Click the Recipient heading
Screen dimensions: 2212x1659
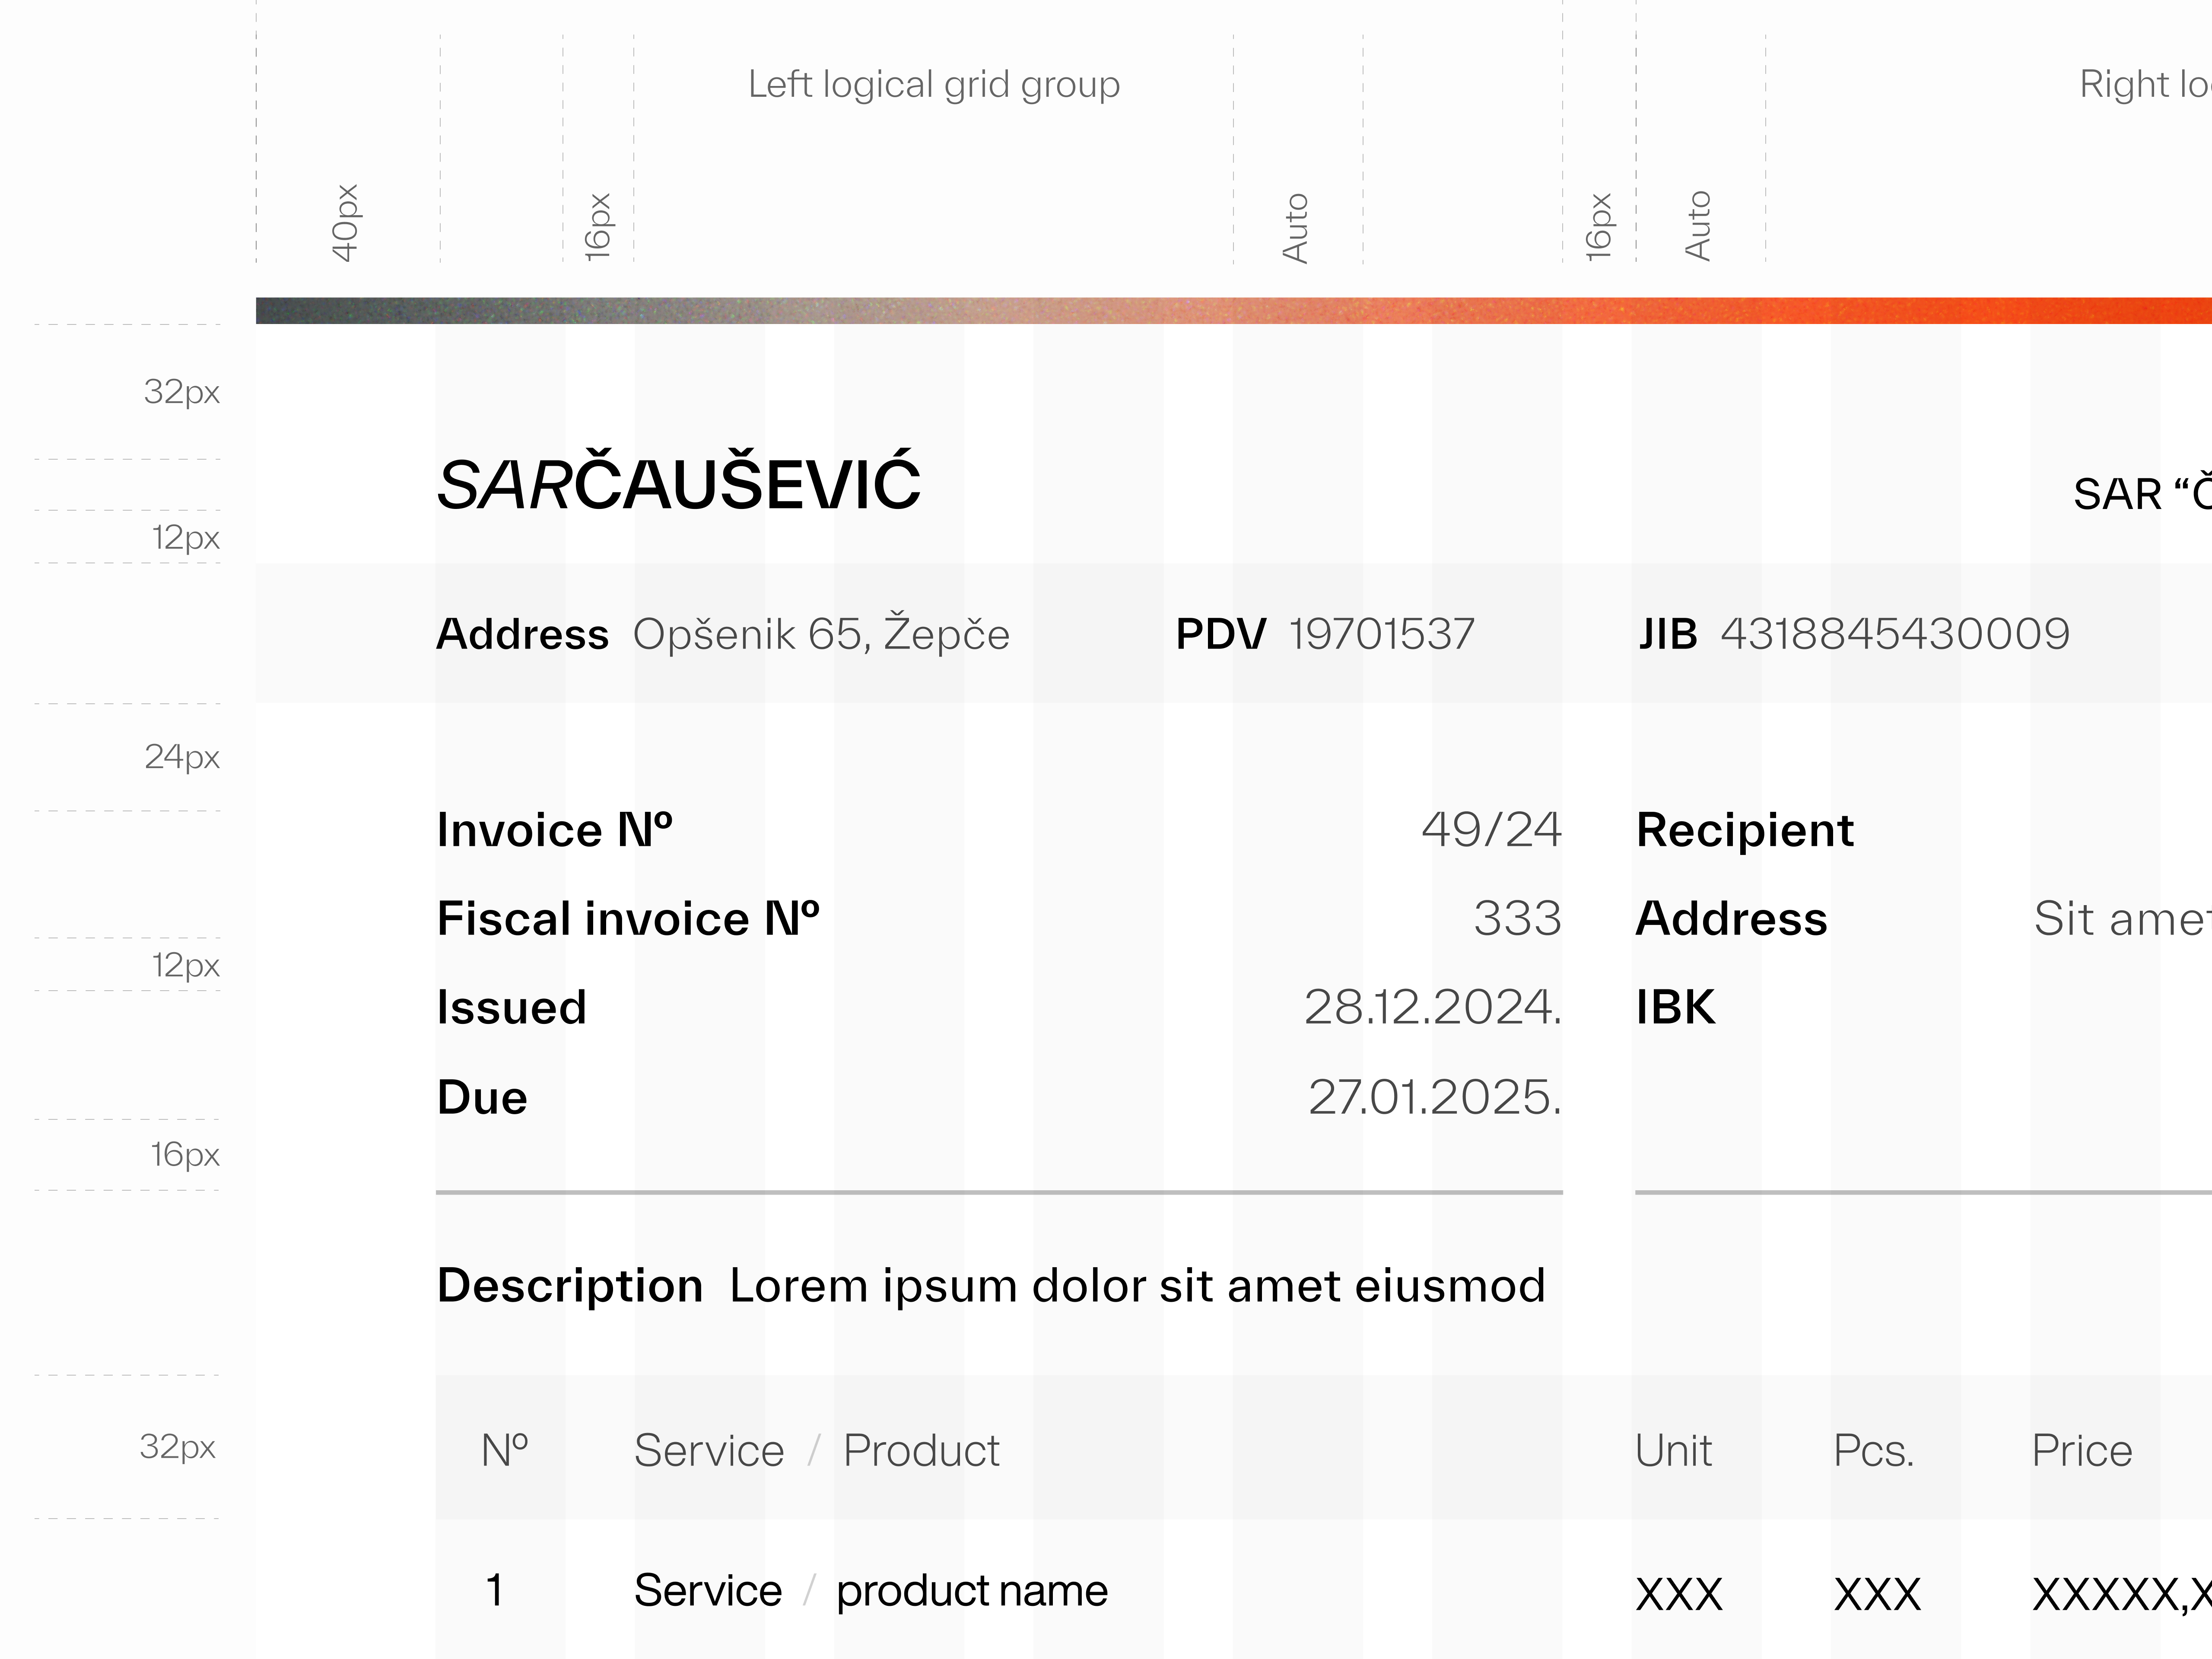(x=1744, y=830)
